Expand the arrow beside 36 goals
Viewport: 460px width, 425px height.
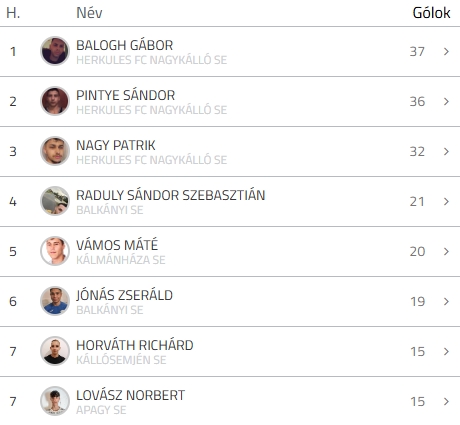(446, 101)
